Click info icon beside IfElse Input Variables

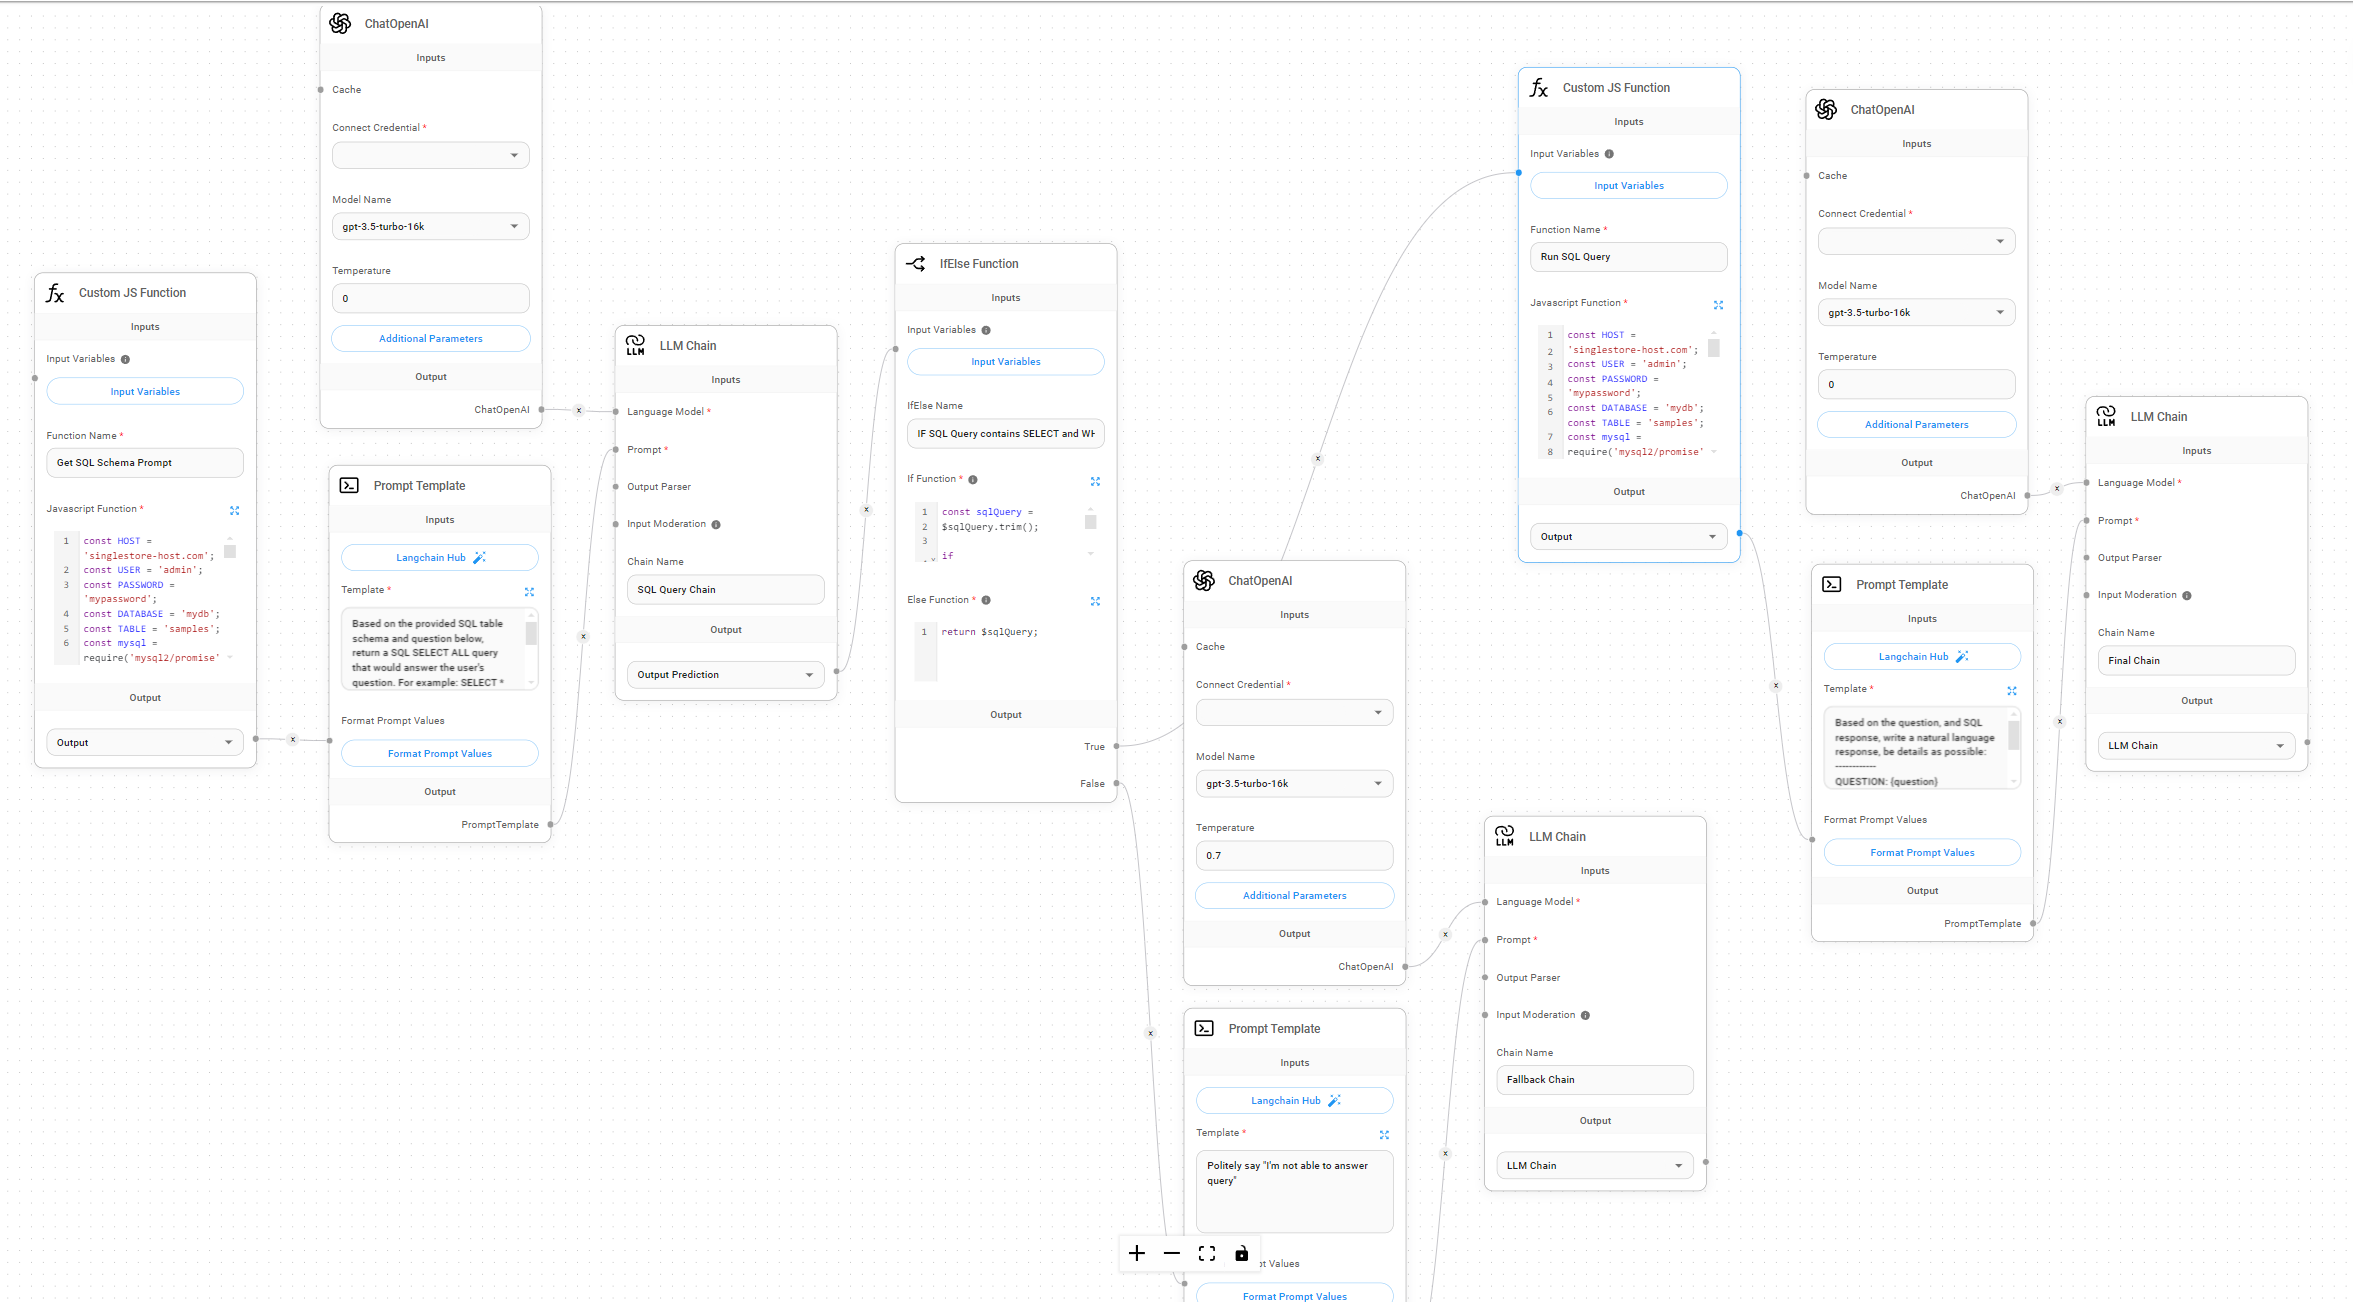pos(986,330)
